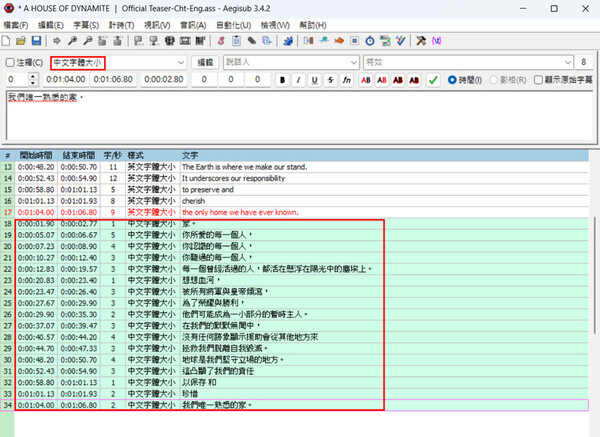600x437 pixels.
Task: Commit line with green checkmark
Action: (x=433, y=79)
